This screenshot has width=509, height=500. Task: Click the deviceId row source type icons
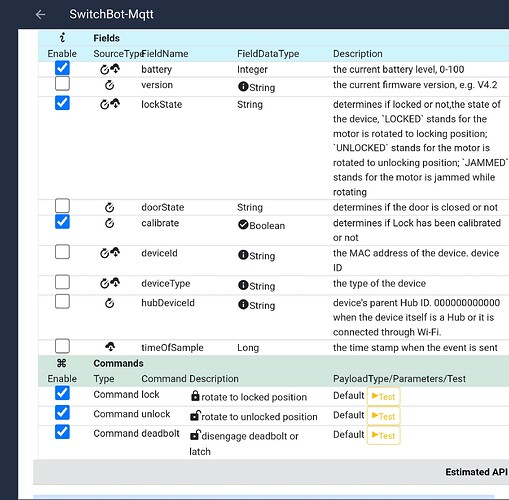click(x=110, y=253)
